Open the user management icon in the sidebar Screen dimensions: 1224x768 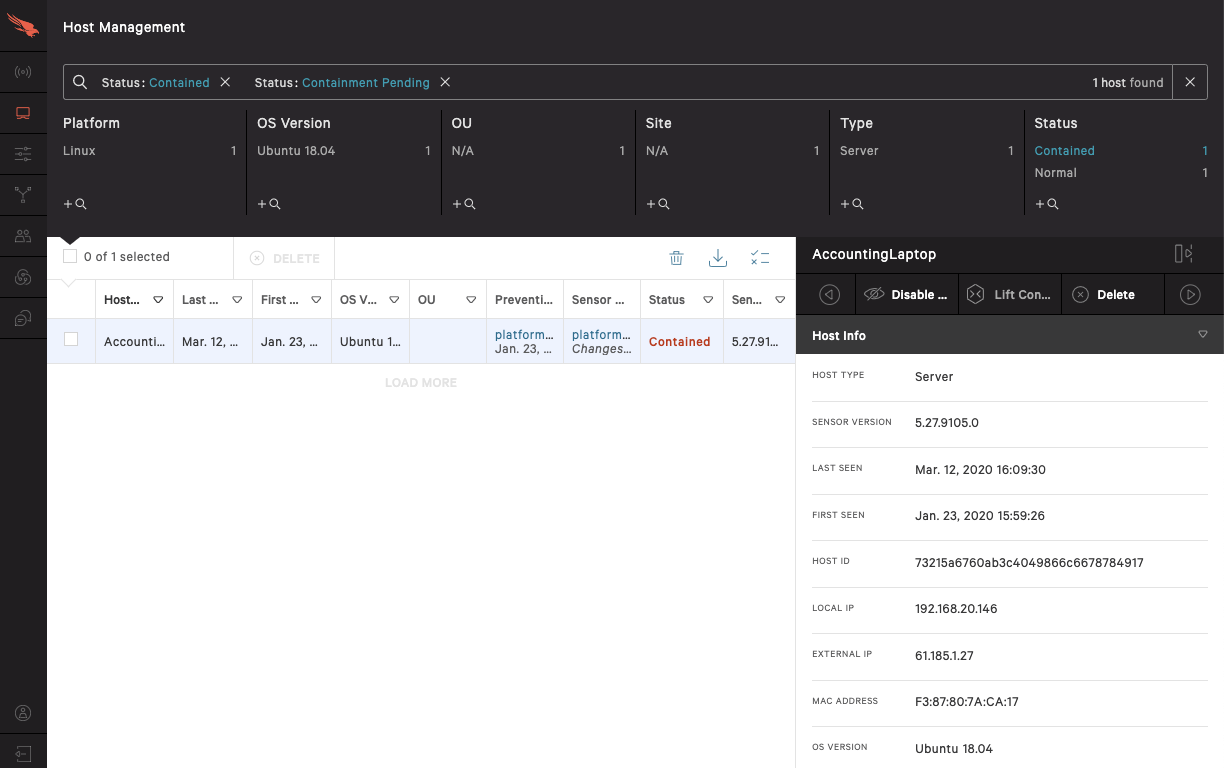pos(22,236)
